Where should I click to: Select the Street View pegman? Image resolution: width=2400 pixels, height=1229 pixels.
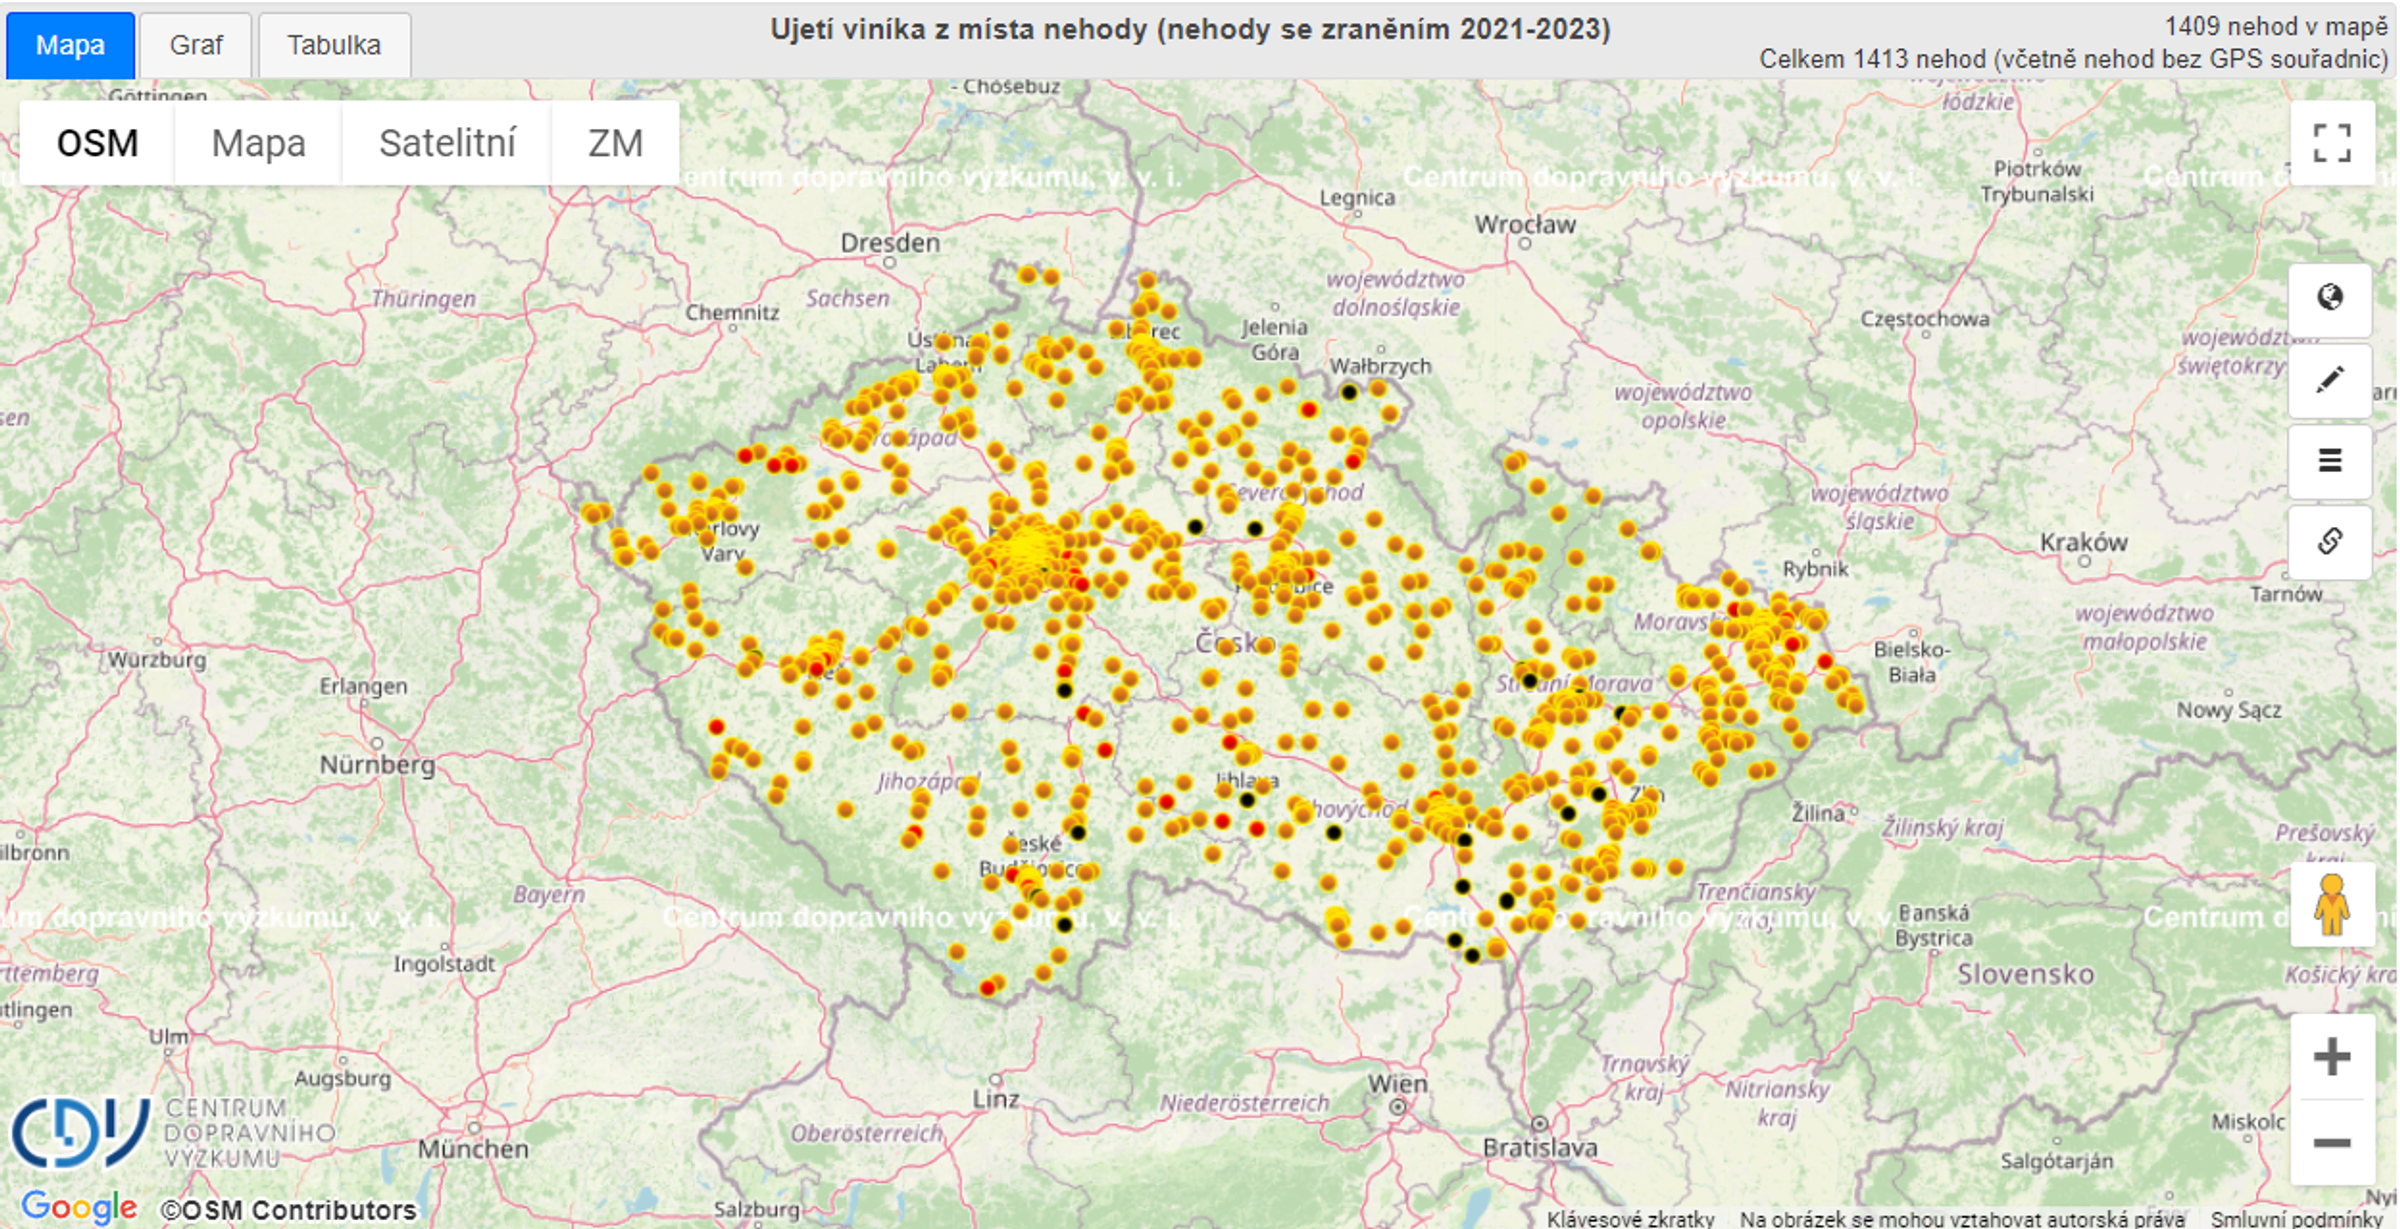(2331, 905)
